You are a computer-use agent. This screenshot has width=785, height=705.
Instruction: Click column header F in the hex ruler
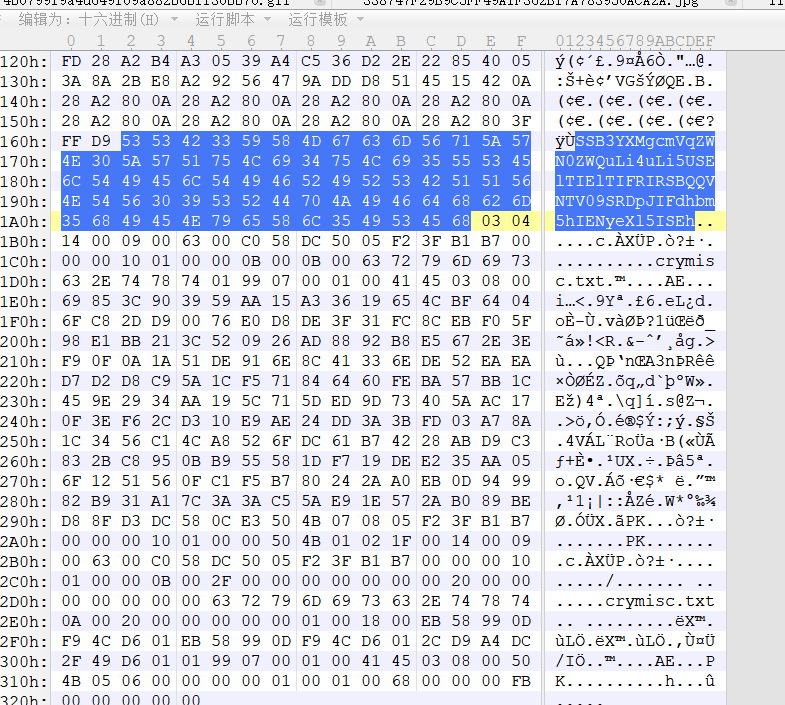tap(520, 40)
